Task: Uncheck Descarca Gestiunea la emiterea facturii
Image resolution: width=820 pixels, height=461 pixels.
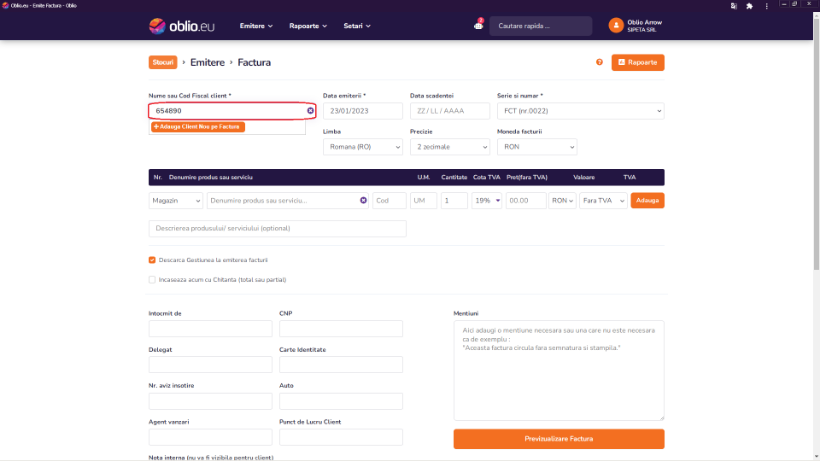Action: pos(152,260)
